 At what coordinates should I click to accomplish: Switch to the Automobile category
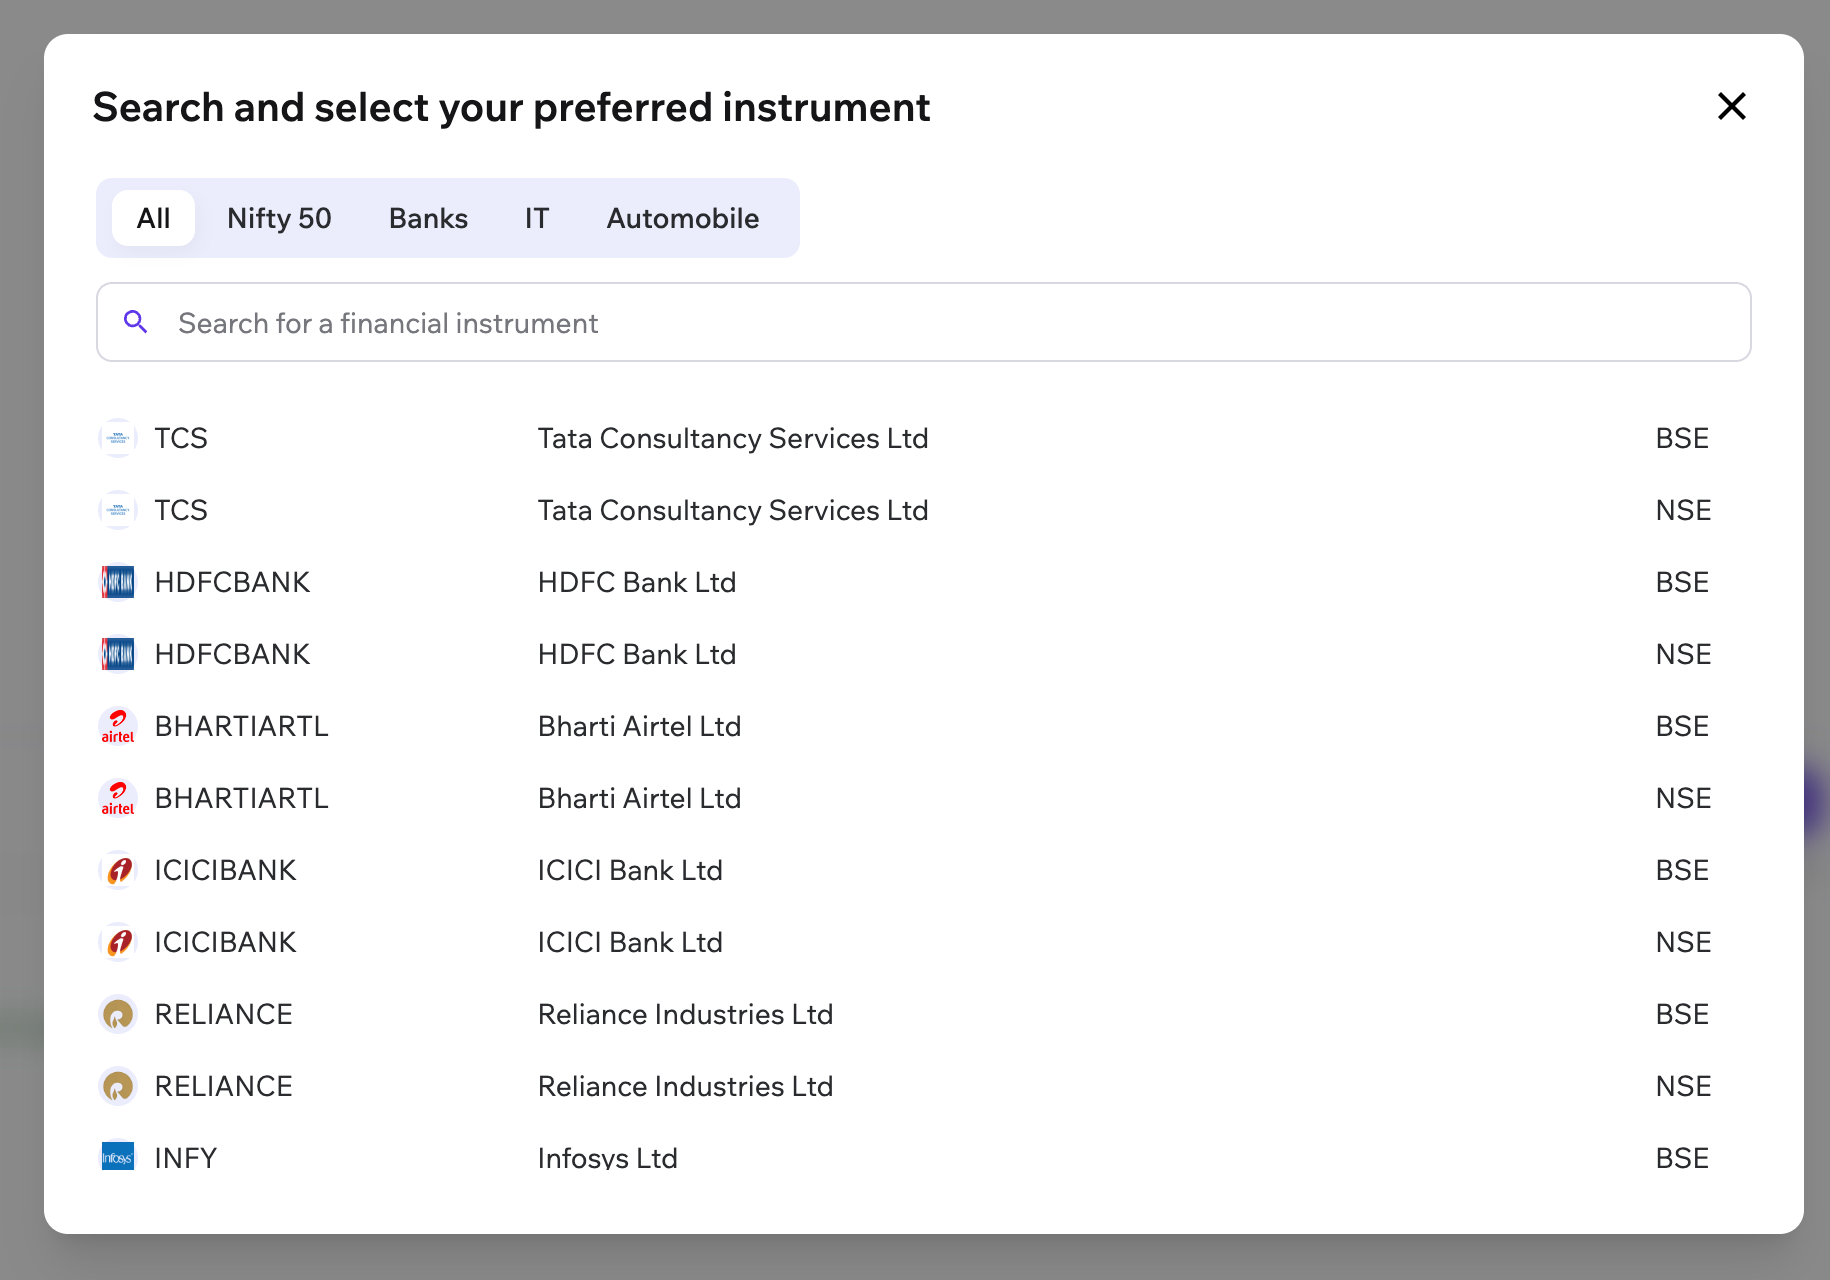coord(682,218)
